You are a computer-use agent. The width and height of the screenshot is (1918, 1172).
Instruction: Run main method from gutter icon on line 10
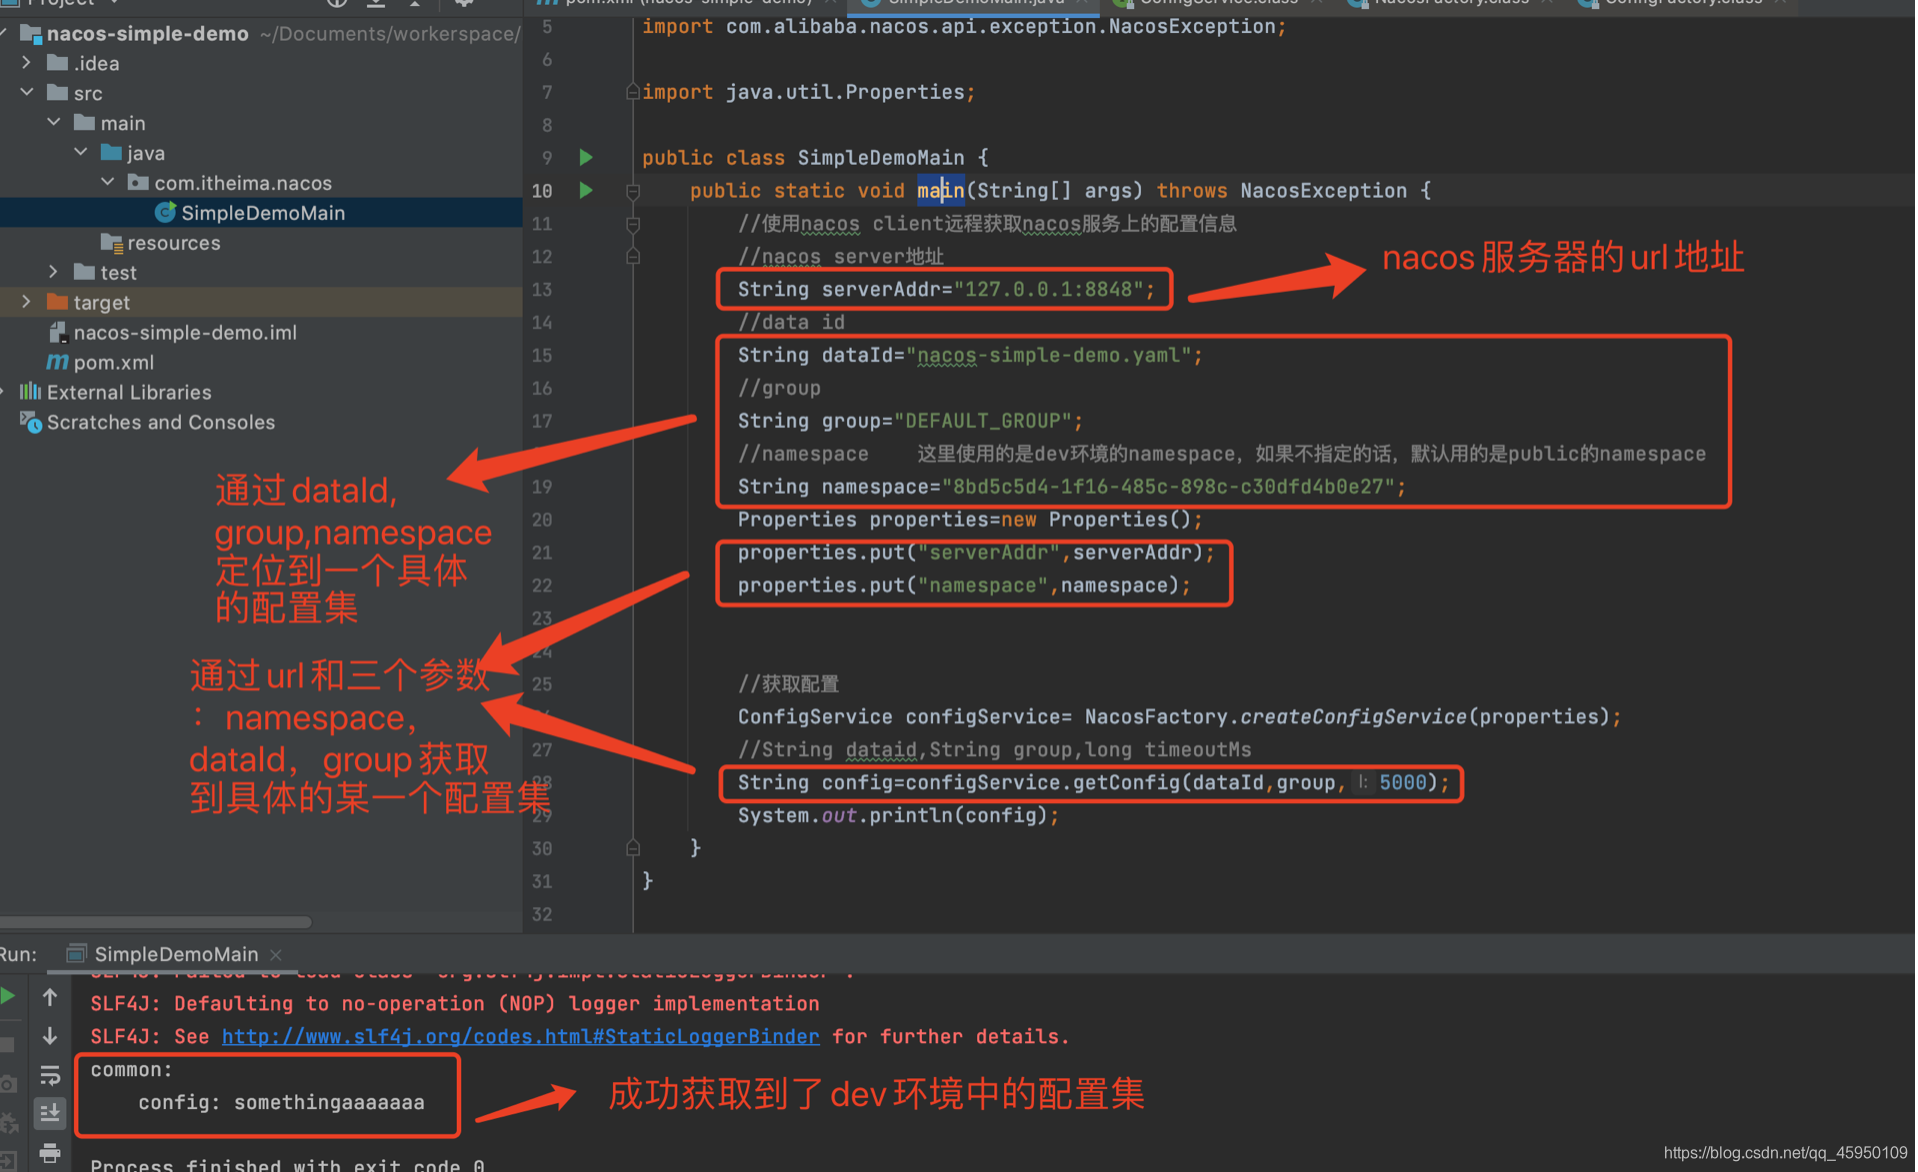586,190
